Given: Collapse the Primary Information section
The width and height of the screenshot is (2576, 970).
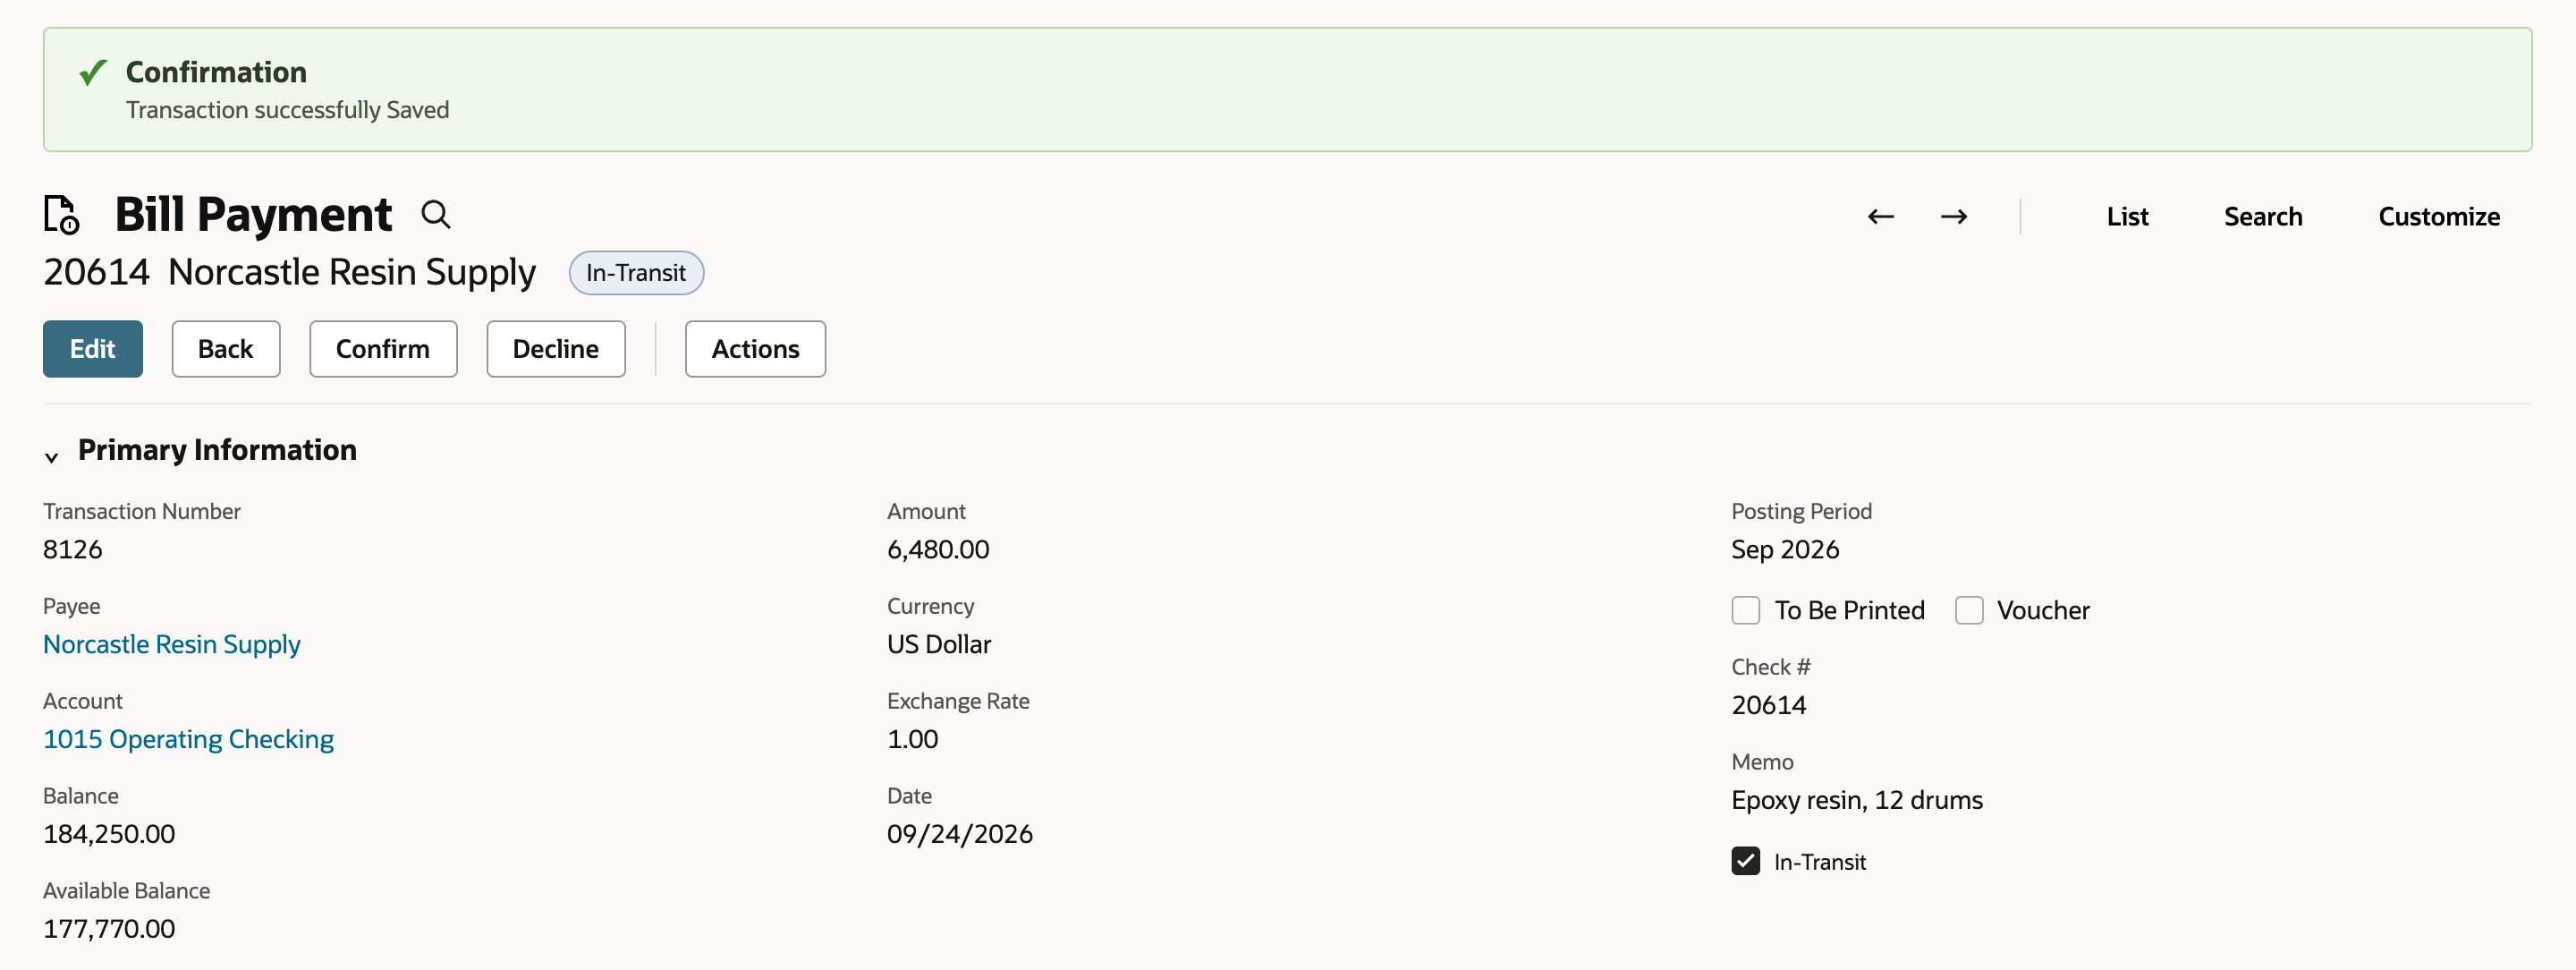Looking at the screenshot, I should (52, 457).
